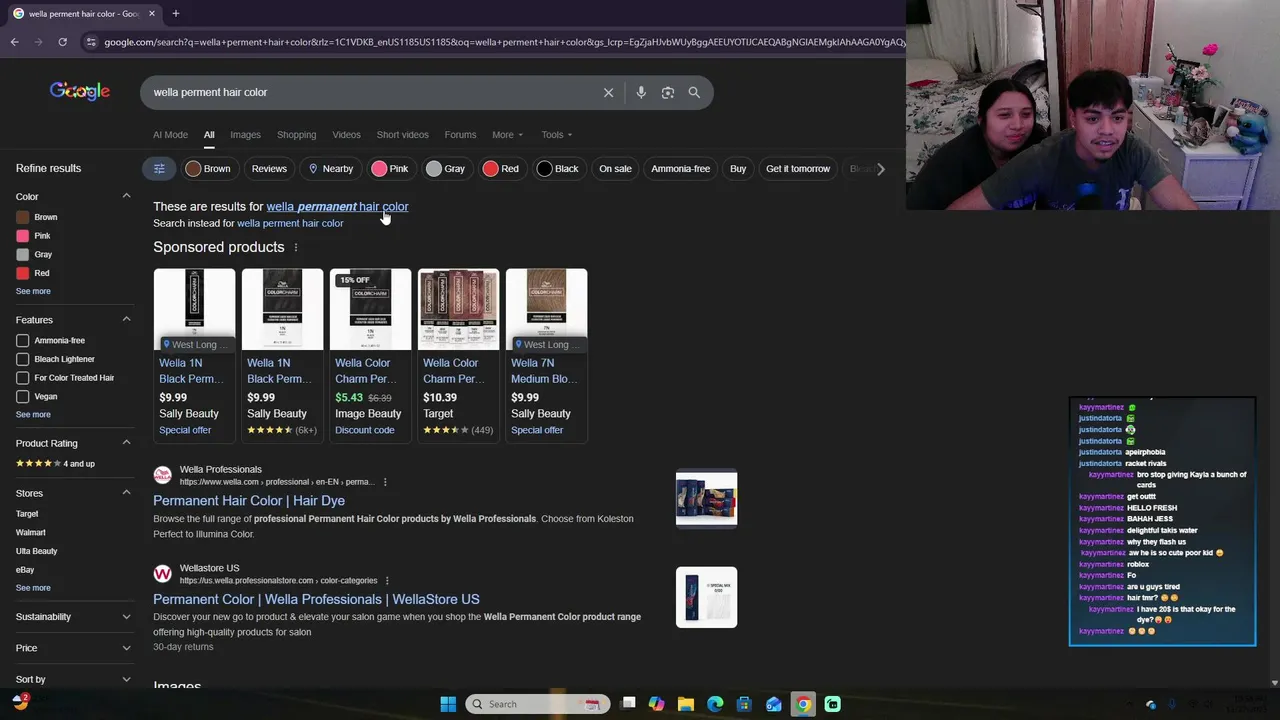Collapse the Features filter section
This screenshot has height=720, width=1280.
tap(126, 319)
